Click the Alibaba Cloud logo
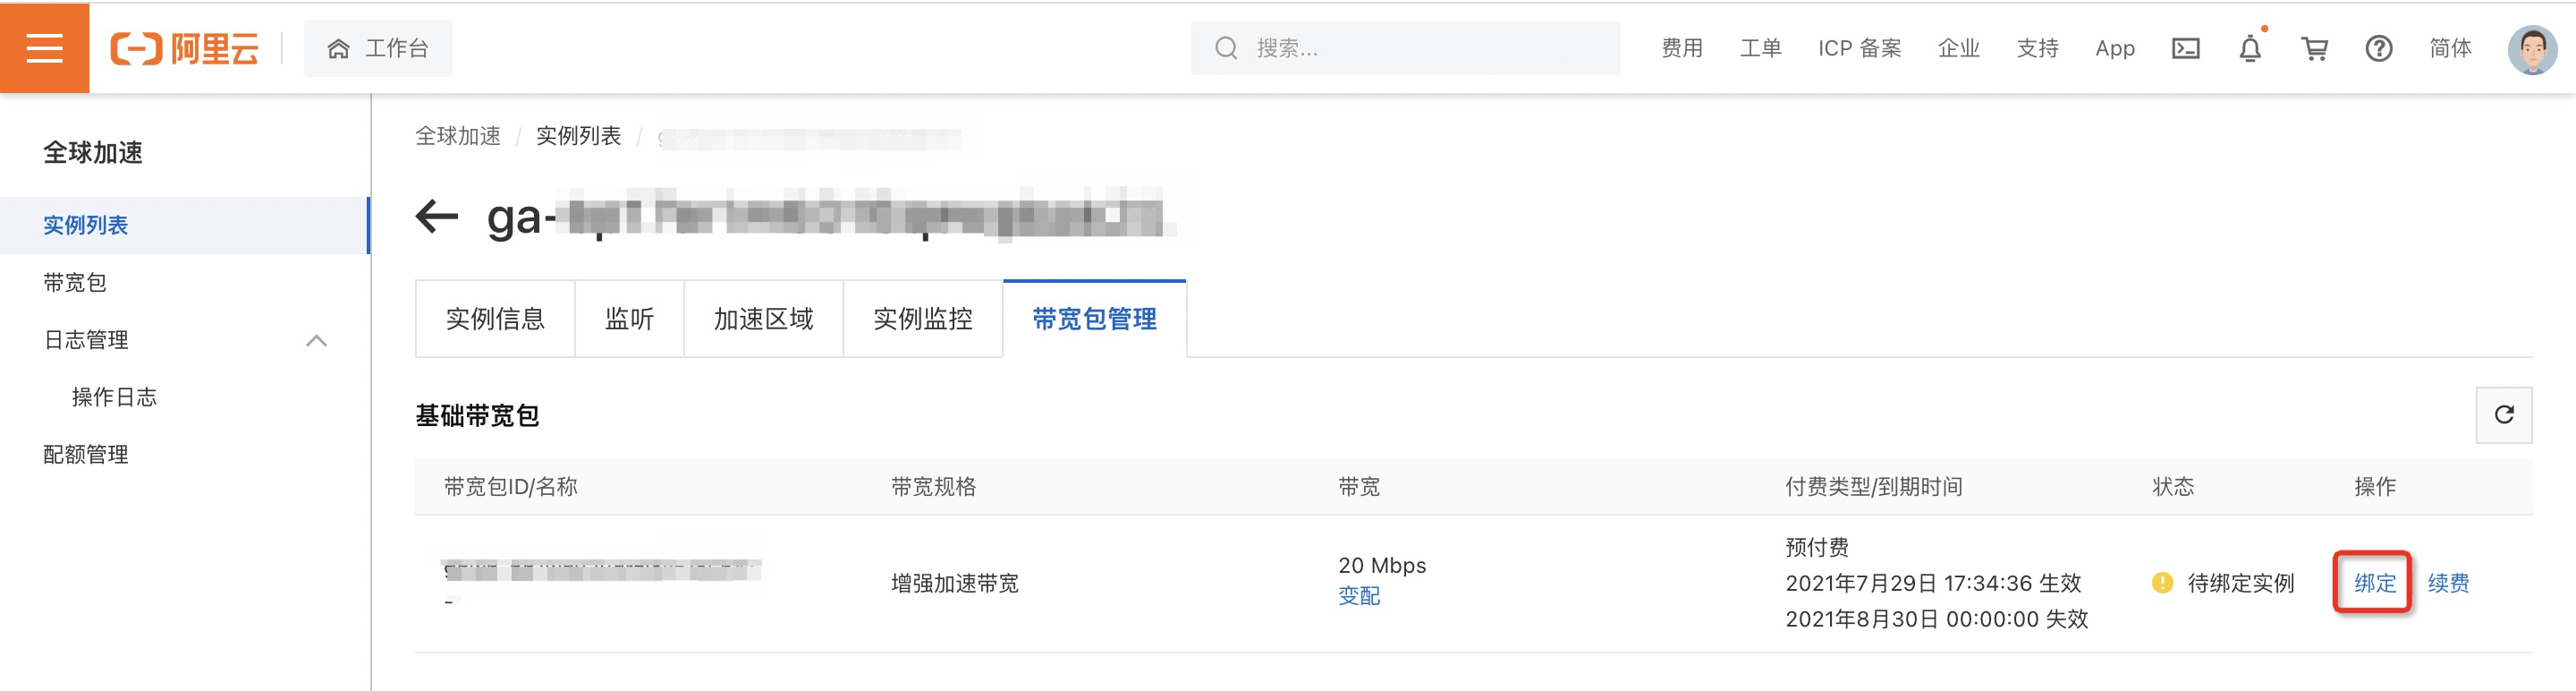 coord(184,48)
